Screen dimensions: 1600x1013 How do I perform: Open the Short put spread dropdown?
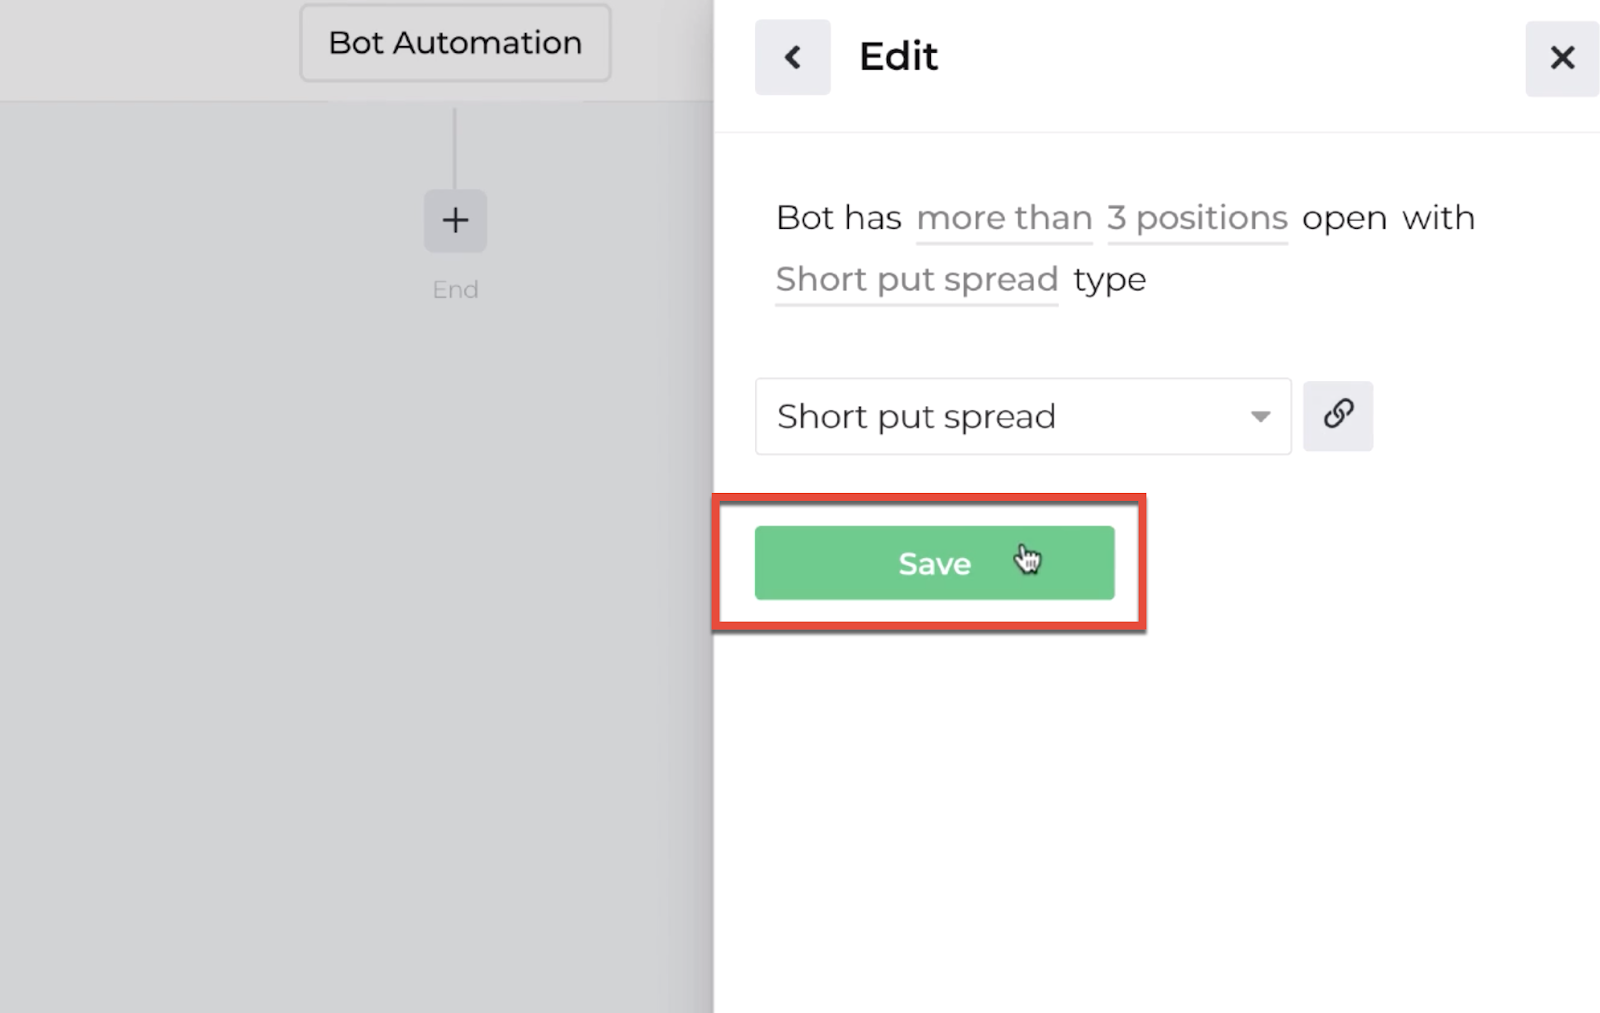point(1023,416)
